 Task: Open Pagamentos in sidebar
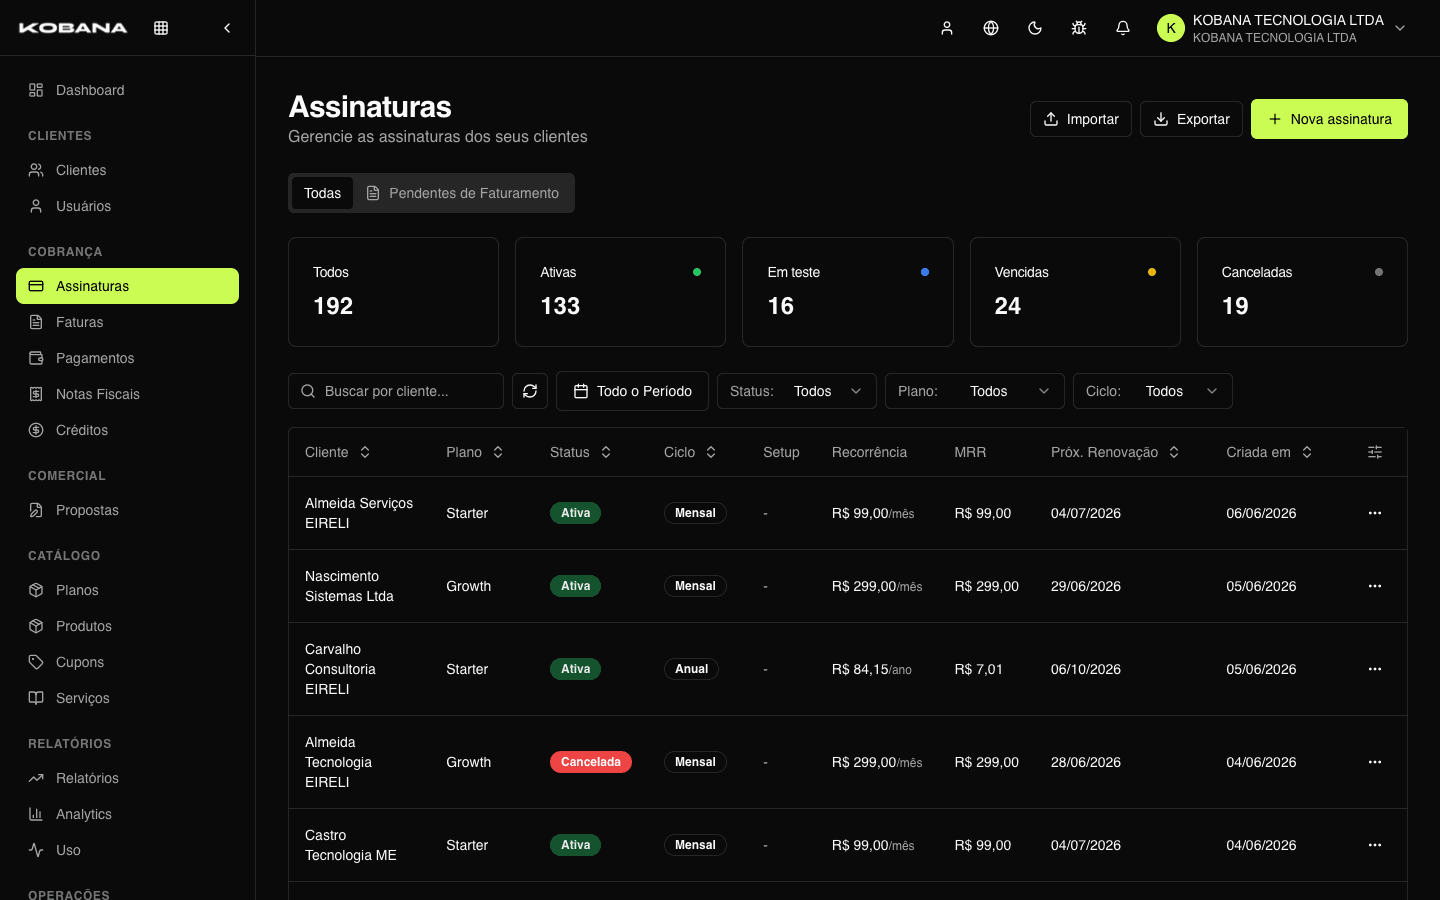pyautogui.click(x=127, y=358)
